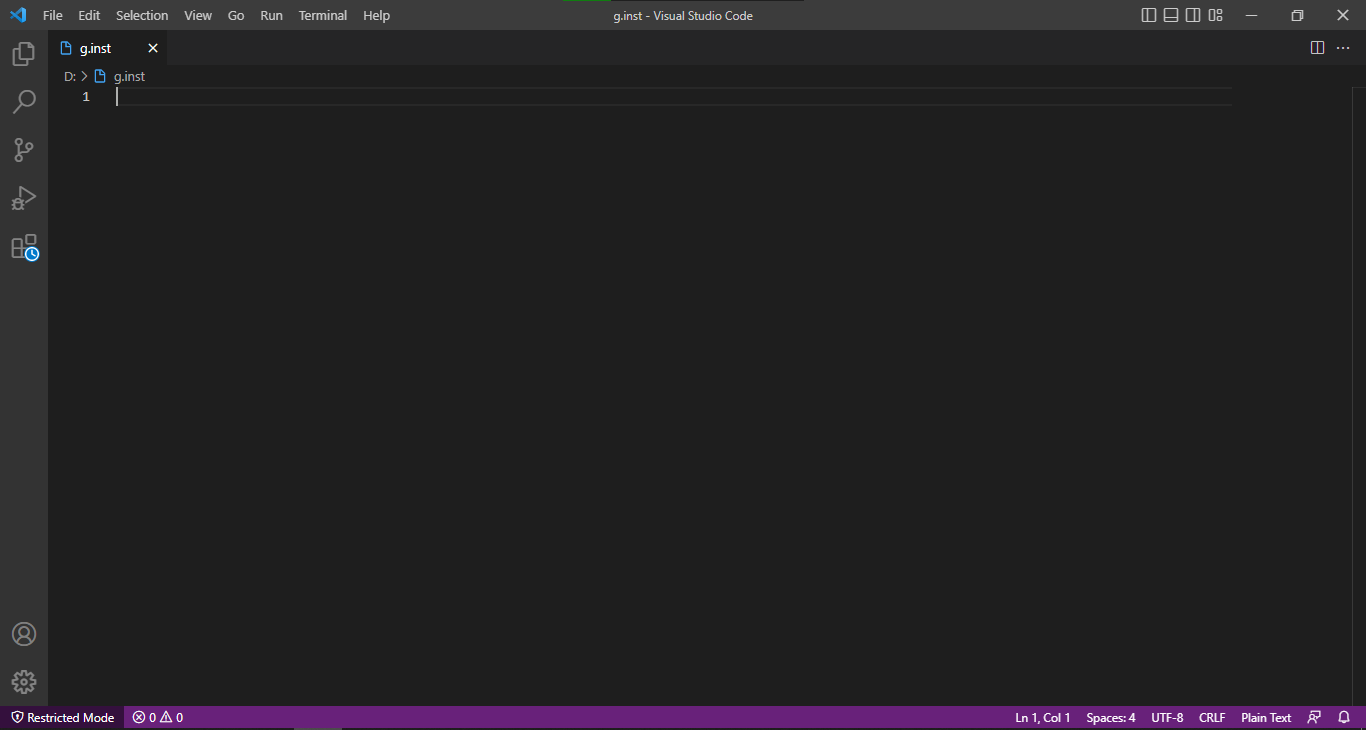This screenshot has height=730, width=1366.
Task: Open the Accounts menu
Action: [23, 633]
